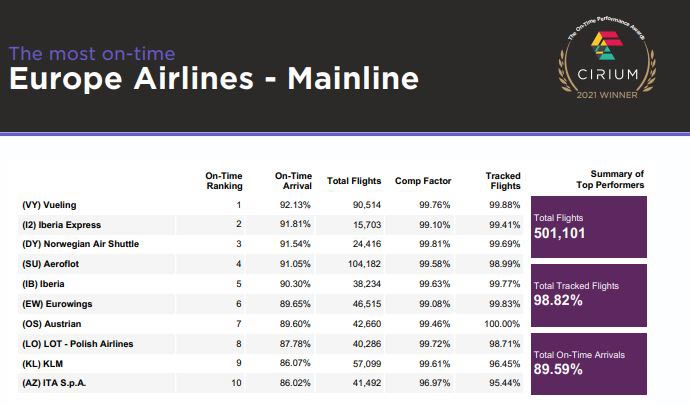Click "The most on-time" subtitle text
Image resolution: width=690 pixels, height=406 pixels.
(x=92, y=54)
